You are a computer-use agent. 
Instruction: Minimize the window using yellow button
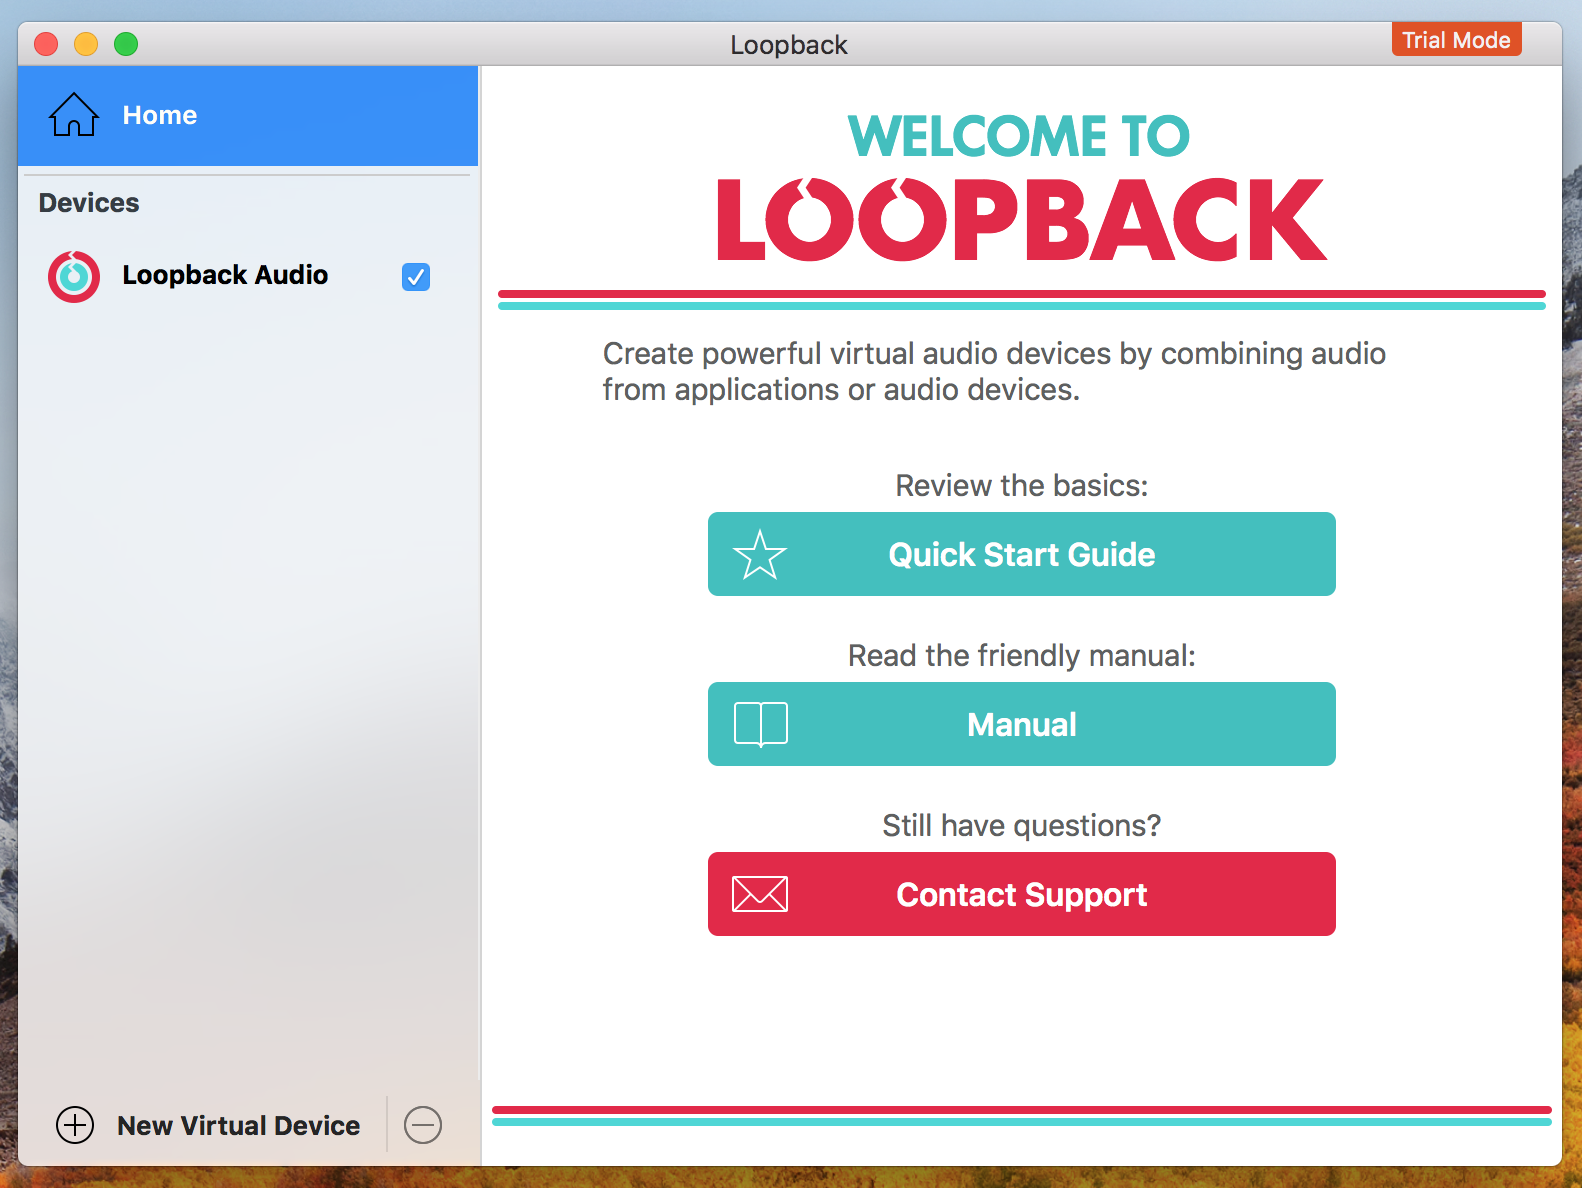pyautogui.click(x=86, y=44)
